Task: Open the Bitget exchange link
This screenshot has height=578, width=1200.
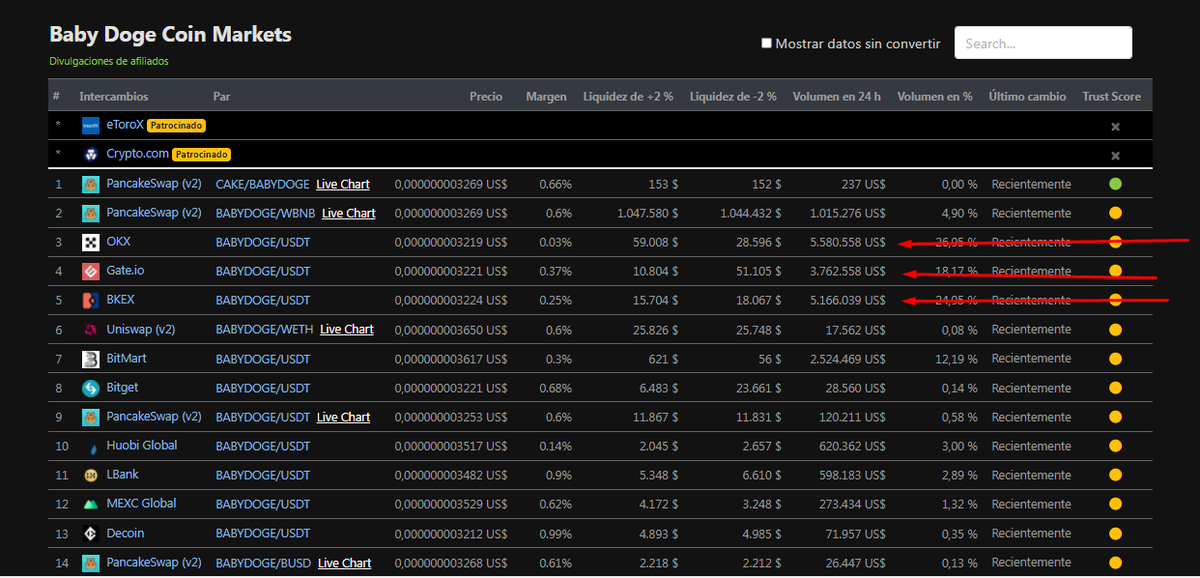Action: click(x=123, y=387)
